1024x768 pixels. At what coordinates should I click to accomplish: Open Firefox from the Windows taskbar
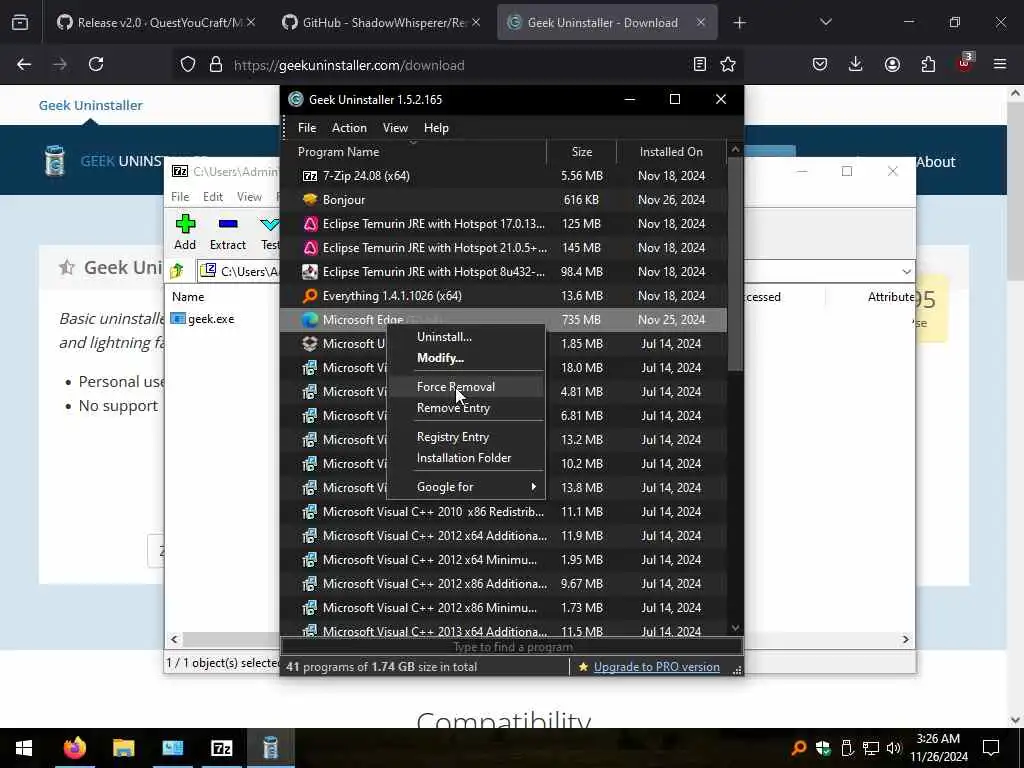[x=74, y=748]
